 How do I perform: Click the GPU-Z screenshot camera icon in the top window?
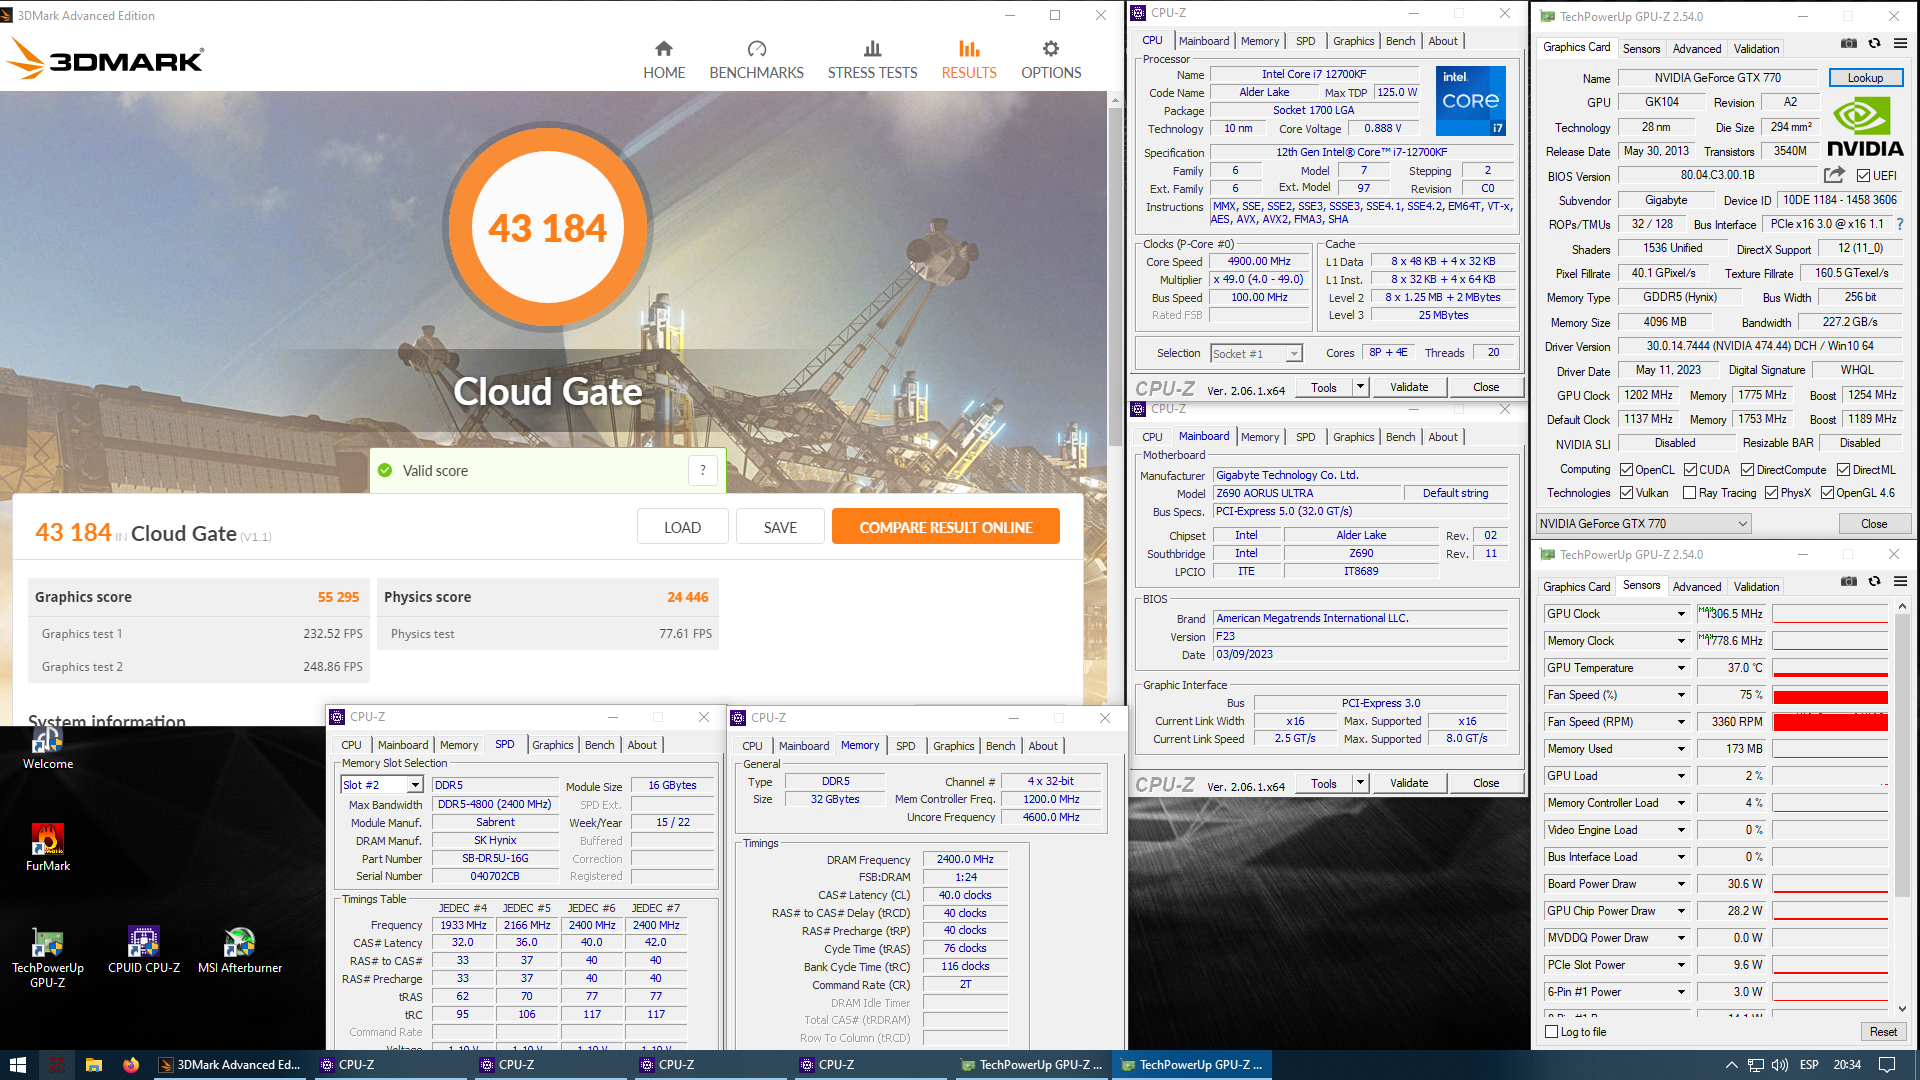pyautogui.click(x=1849, y=43)
